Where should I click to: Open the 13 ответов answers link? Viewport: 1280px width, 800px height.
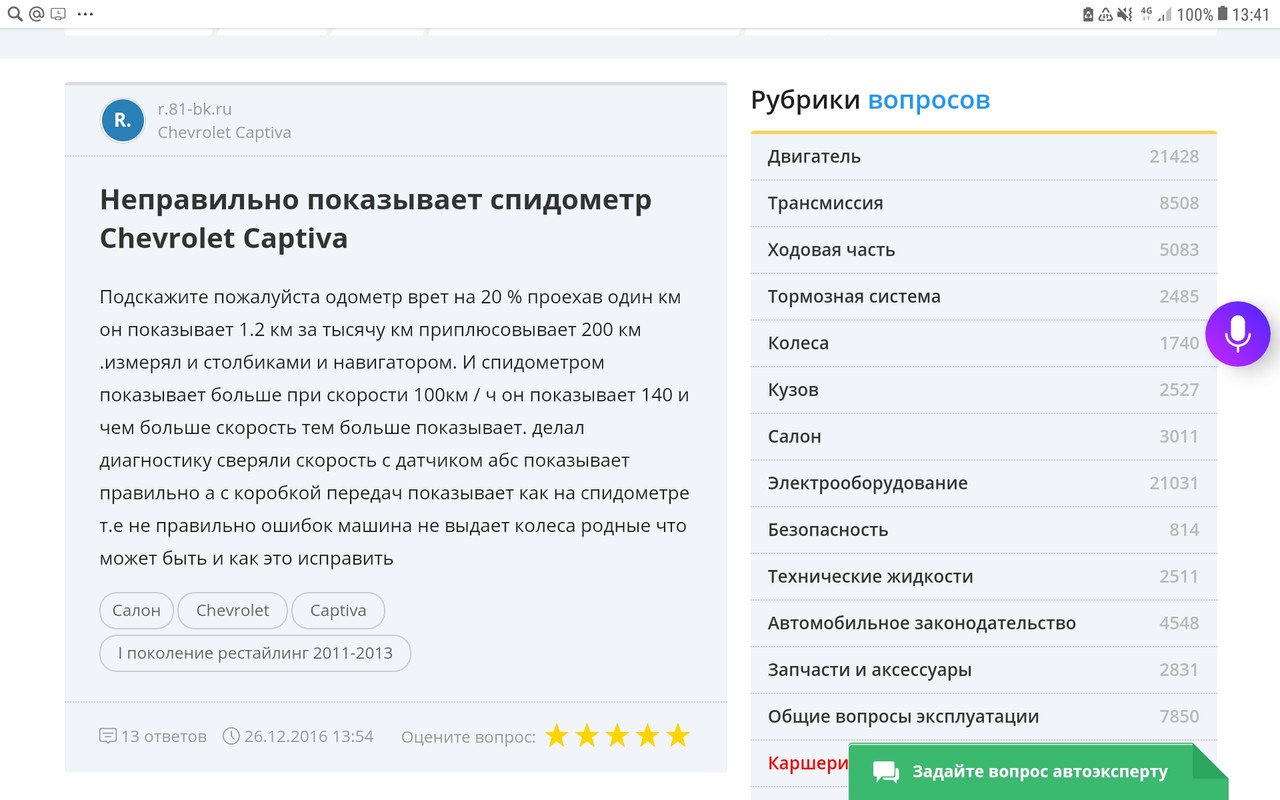click(164, 736)
